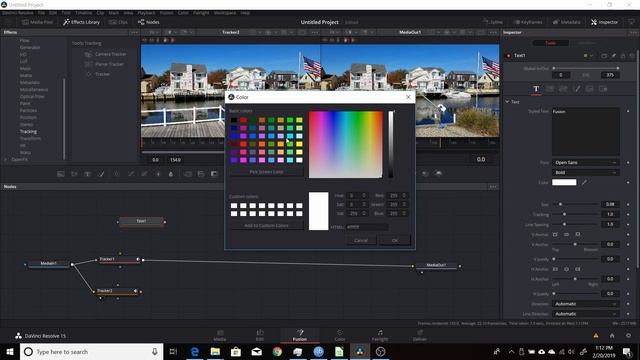Image resolution: width=640 pixels, height=360 pixels.
Task: Switch to the Fusion page
Action: pyautogui.click(x=300, y=336)
